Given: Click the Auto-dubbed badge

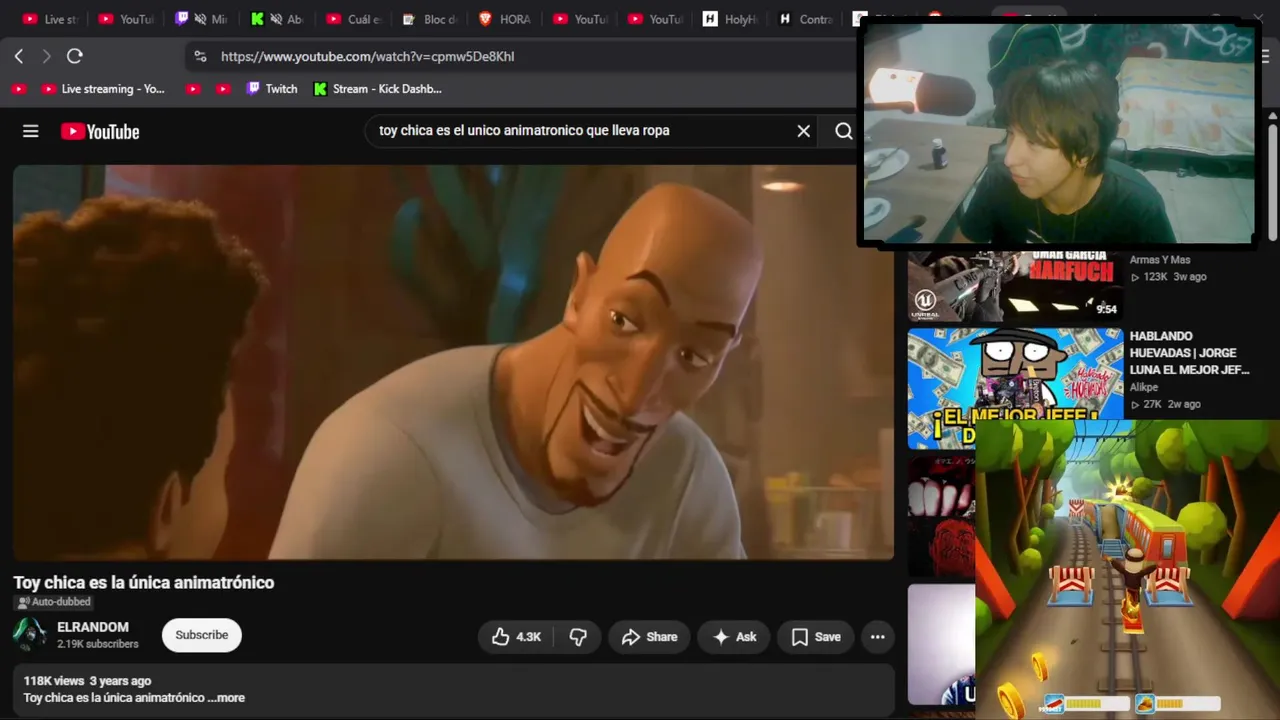Looking at the screenshot, I should click(53, 602).
